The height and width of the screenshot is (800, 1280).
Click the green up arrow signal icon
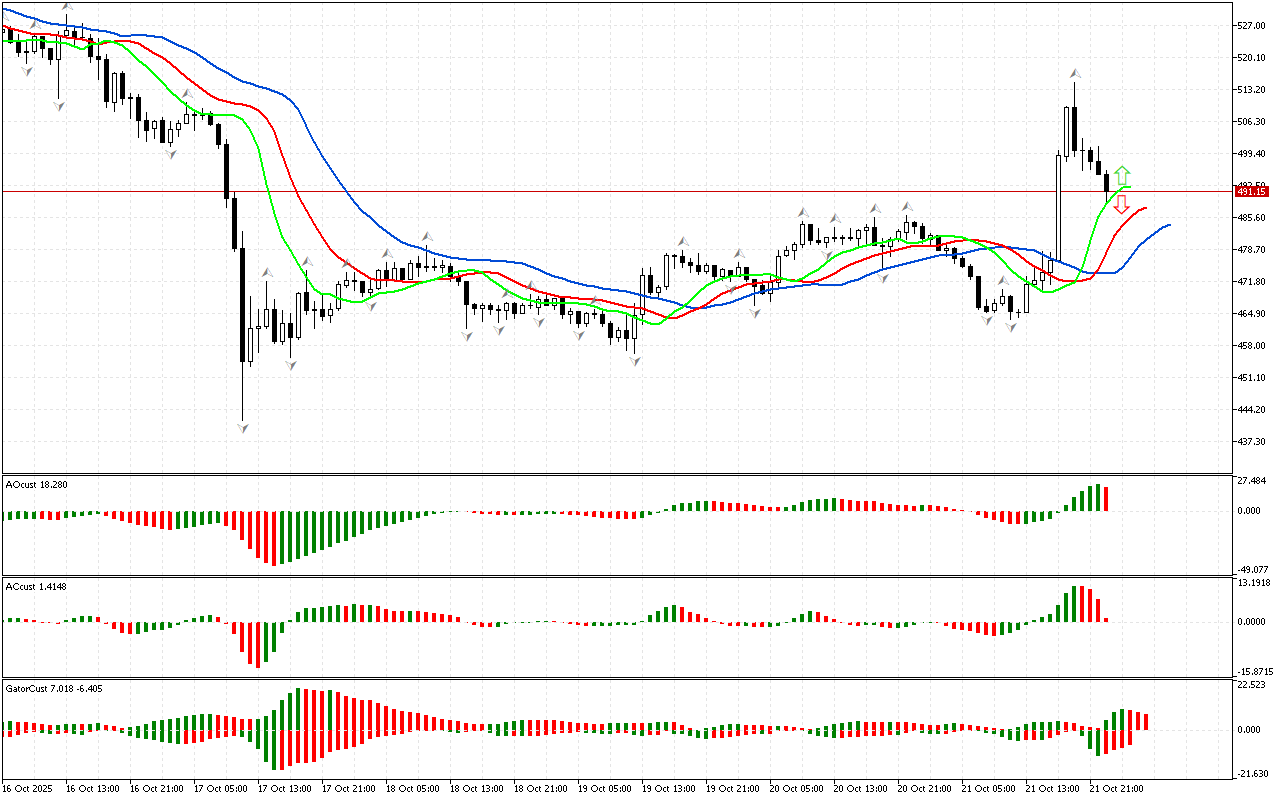1123,175
